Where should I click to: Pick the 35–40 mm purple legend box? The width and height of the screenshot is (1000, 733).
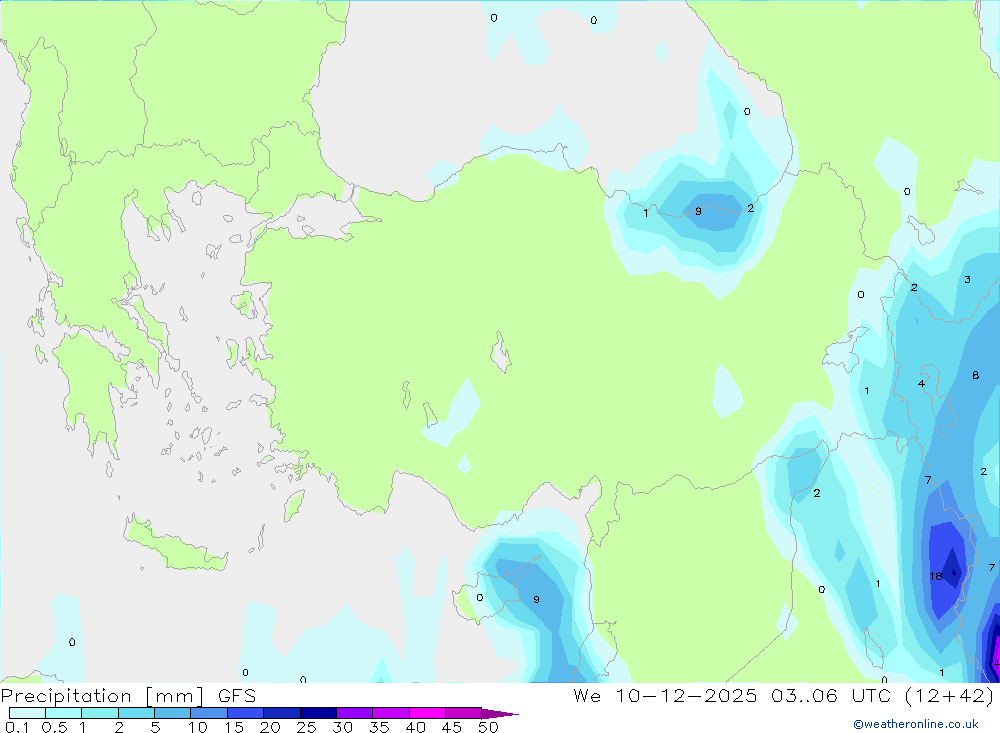point(391,713)
